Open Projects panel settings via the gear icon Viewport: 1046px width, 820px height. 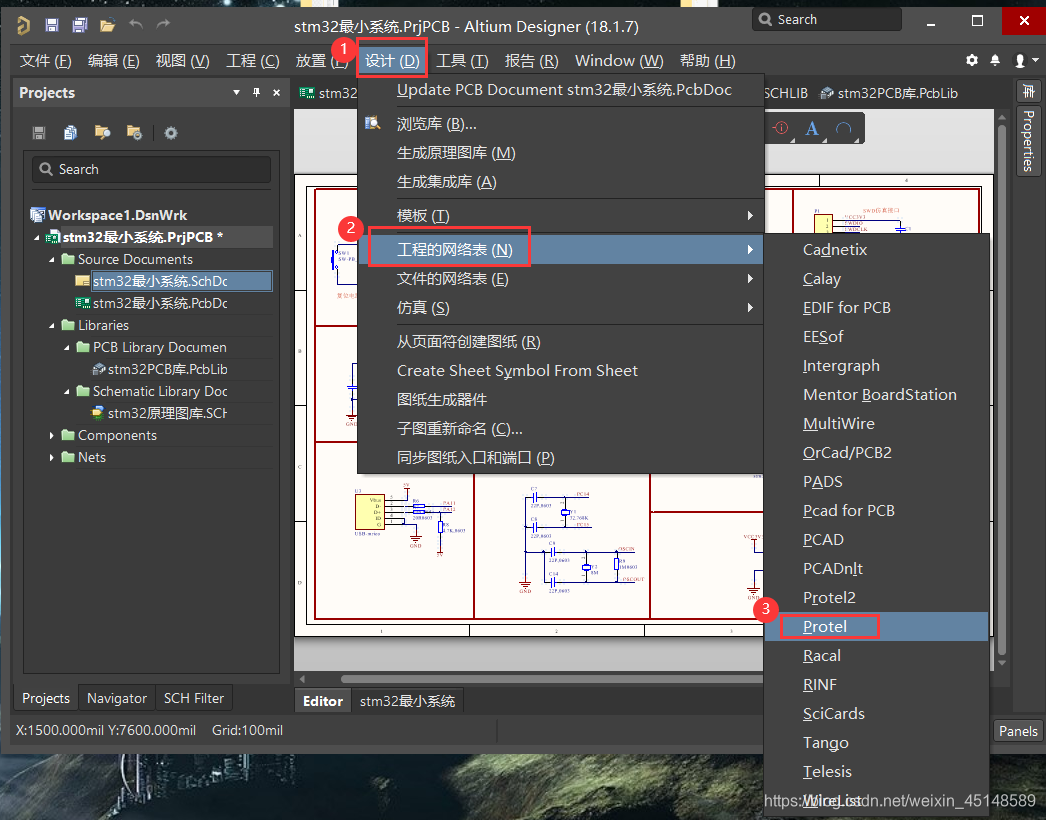click(171, 133)
